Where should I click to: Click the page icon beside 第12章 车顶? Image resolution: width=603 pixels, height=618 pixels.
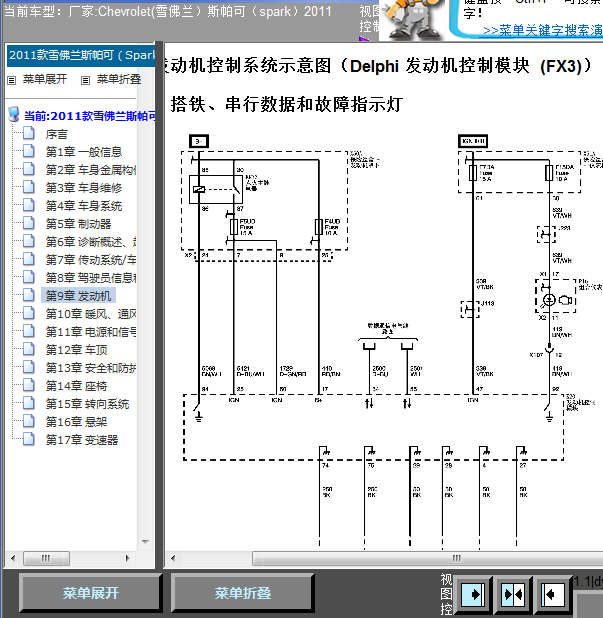(x=29, y=349)
